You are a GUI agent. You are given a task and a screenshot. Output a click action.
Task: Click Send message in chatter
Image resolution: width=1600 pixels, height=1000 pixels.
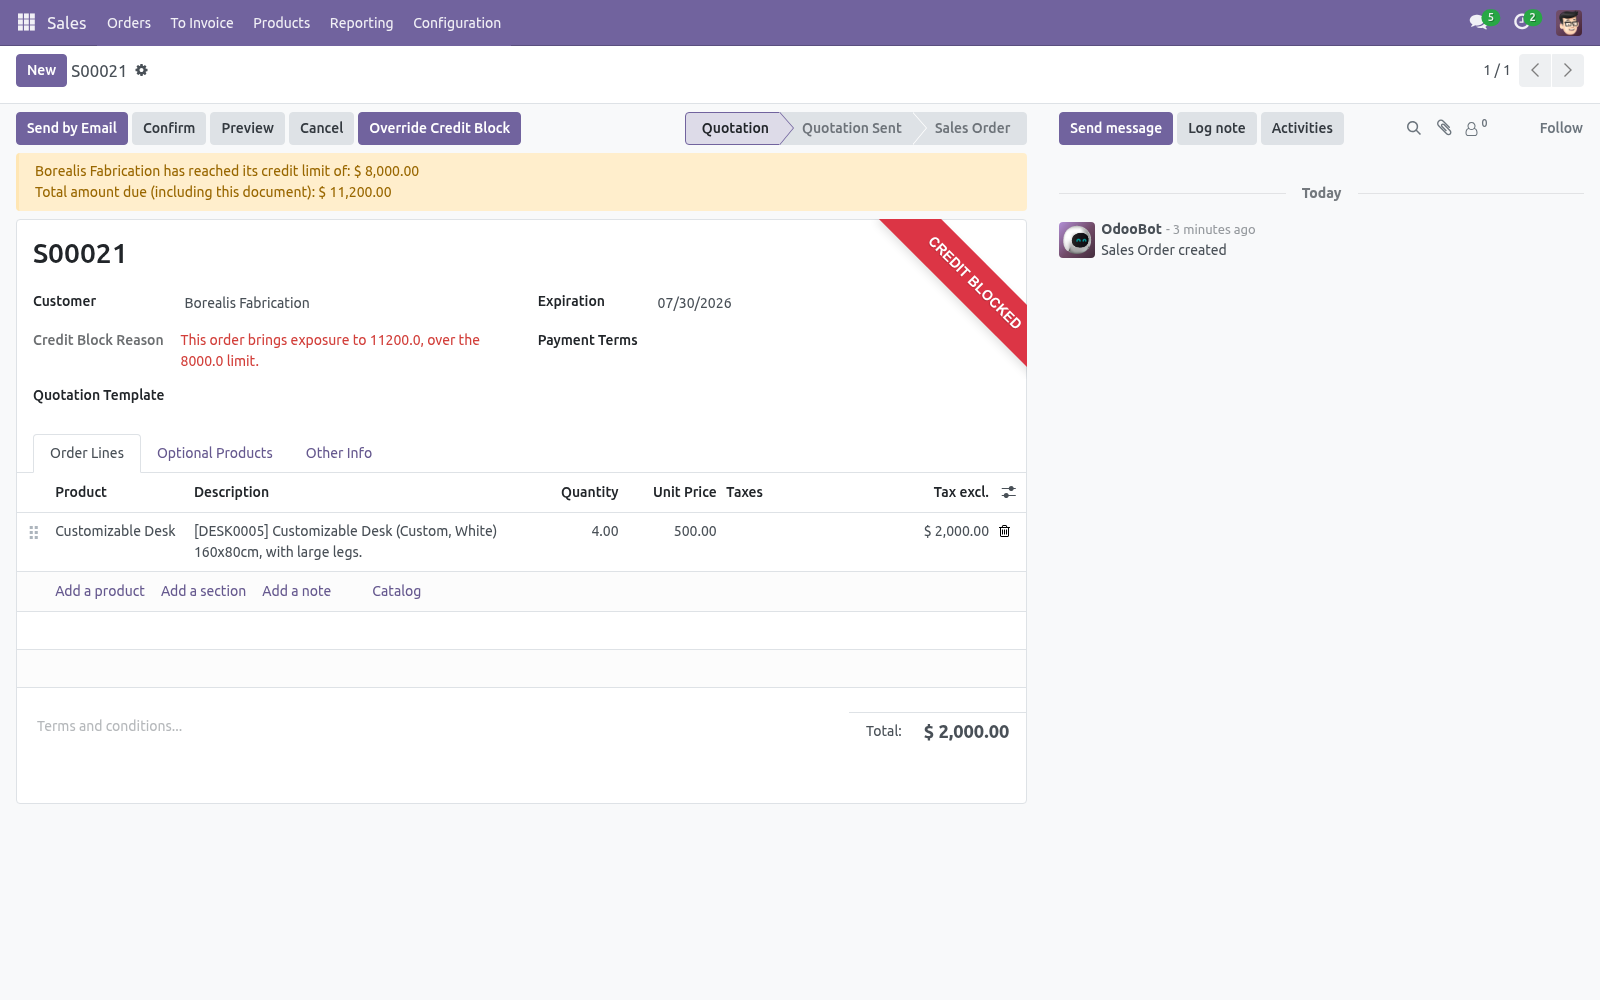[x=1116, y=128]
